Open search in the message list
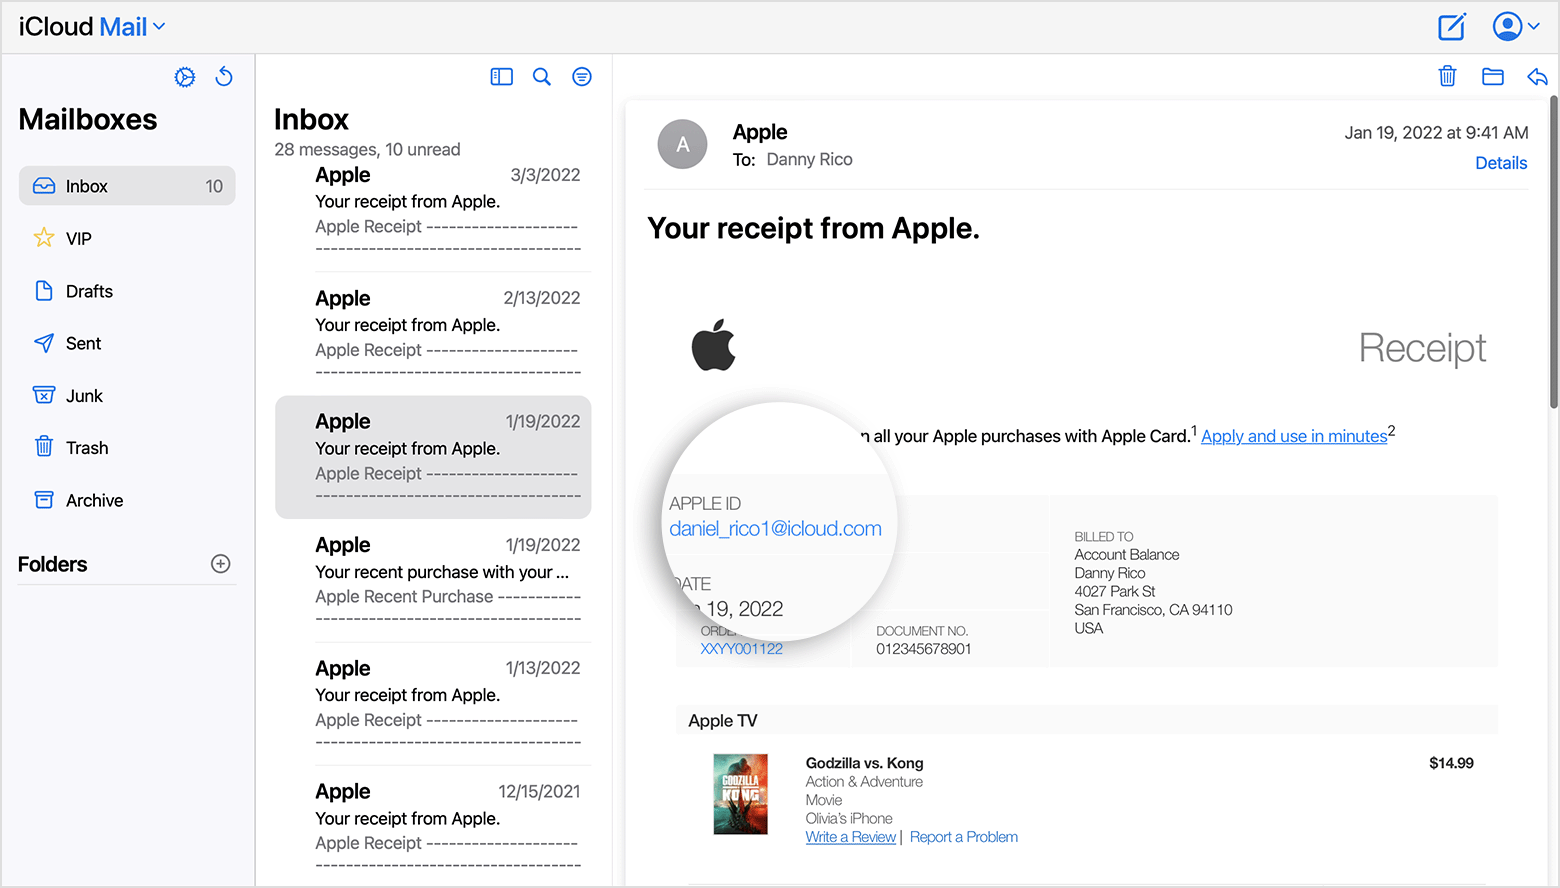This screenshot has height=888, width=1560. tap(542, 77)
